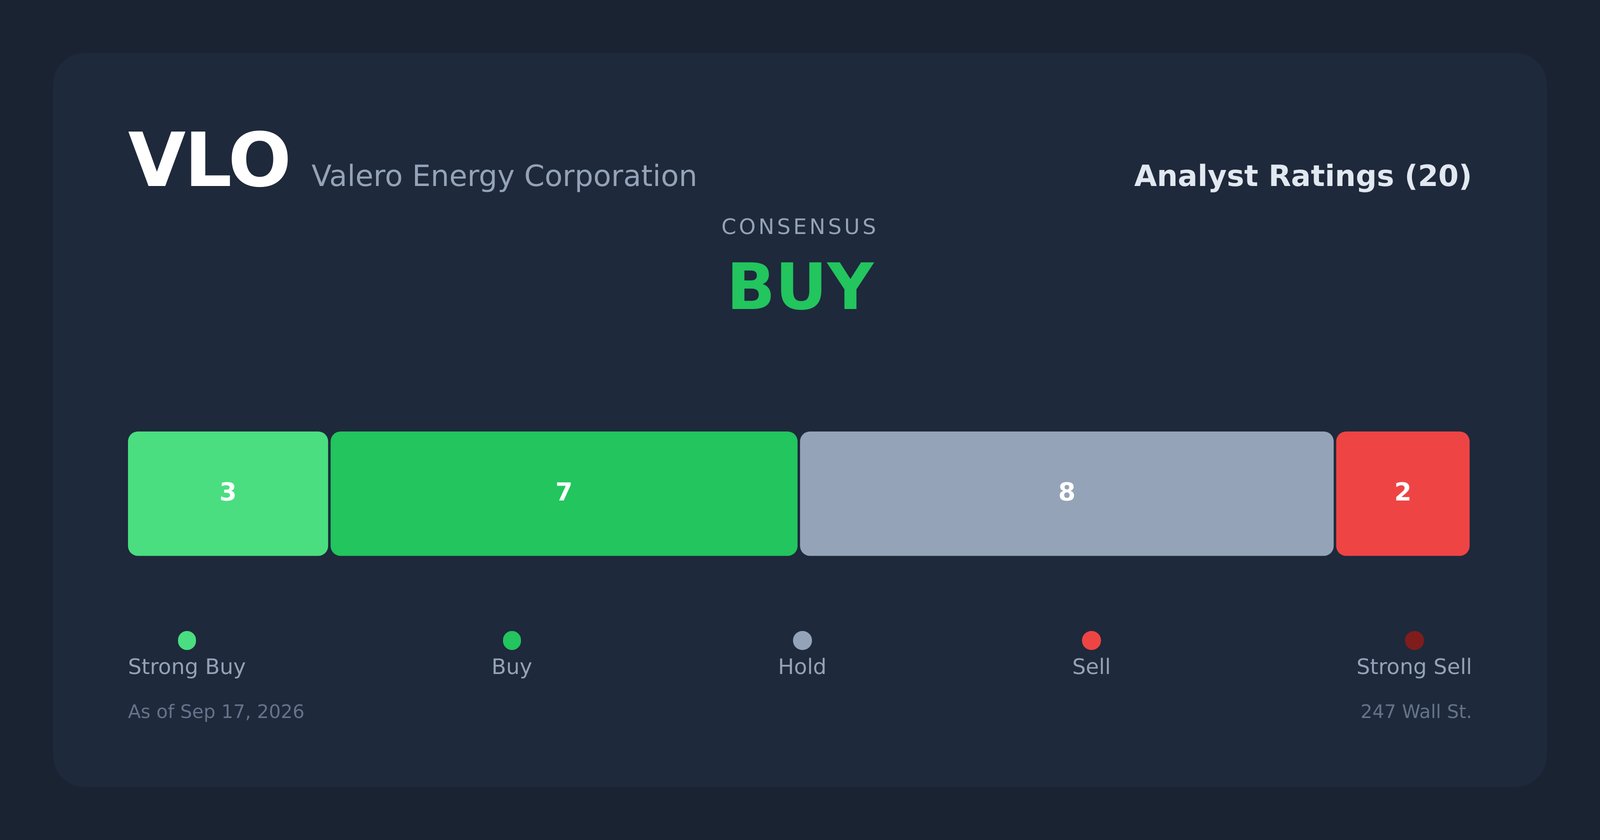Click the Strong Buy legend label
The image size is (1600, 840).
pyautogui.click(x=187, y=667)
